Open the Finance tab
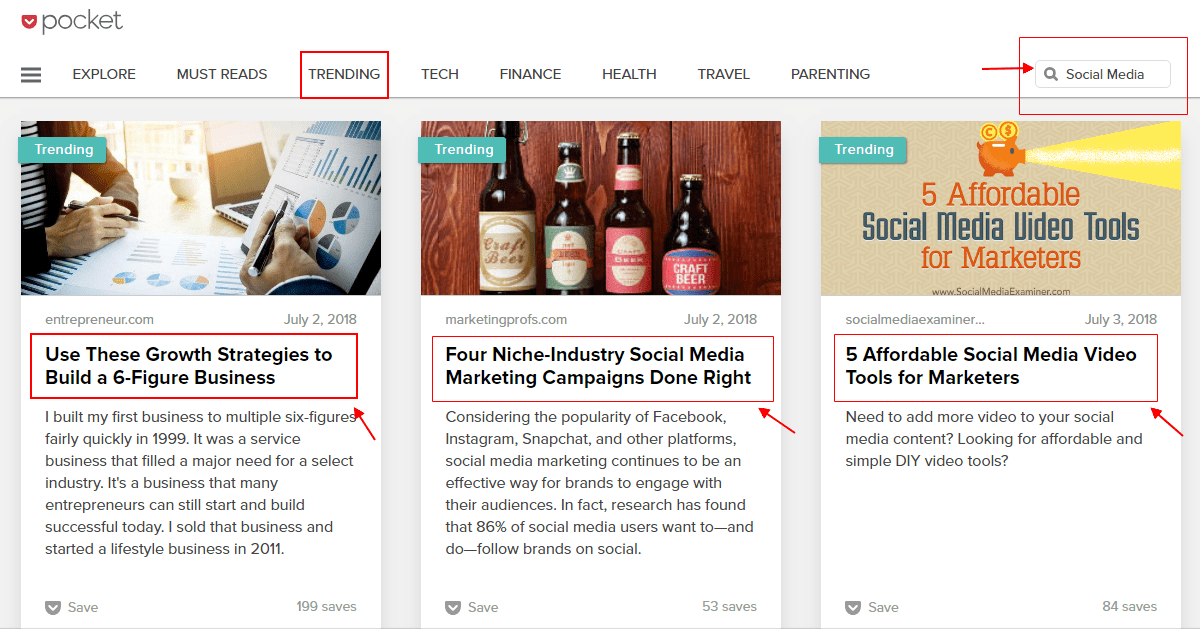Screen dimensions: 1200x629 [530, 74]
